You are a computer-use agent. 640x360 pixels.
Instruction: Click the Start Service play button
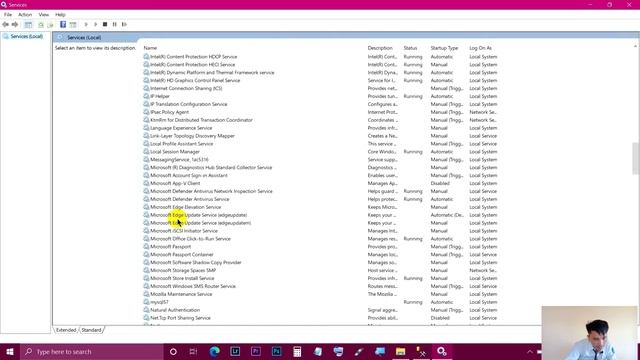(x=86, y=24)
